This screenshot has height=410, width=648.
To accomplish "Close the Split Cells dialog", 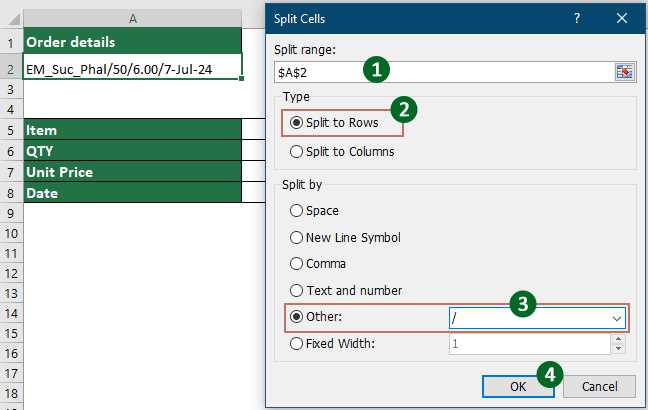I will coord(622,18).
